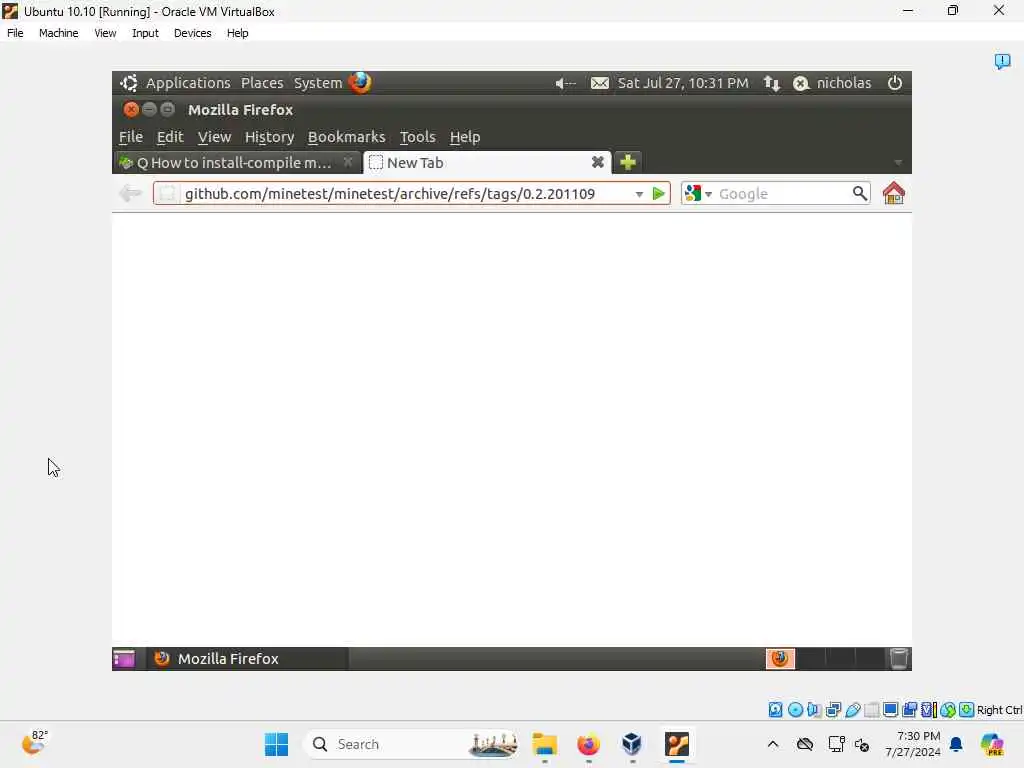Open Firefox Edit menu
Screen dimensions: 1024x768
tap(170, 136)
